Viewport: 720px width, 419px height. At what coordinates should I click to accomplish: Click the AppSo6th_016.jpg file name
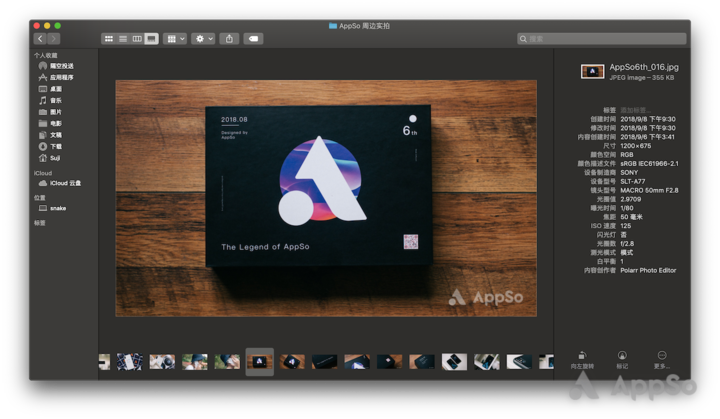pyautogui.click(x=644, y=67)
